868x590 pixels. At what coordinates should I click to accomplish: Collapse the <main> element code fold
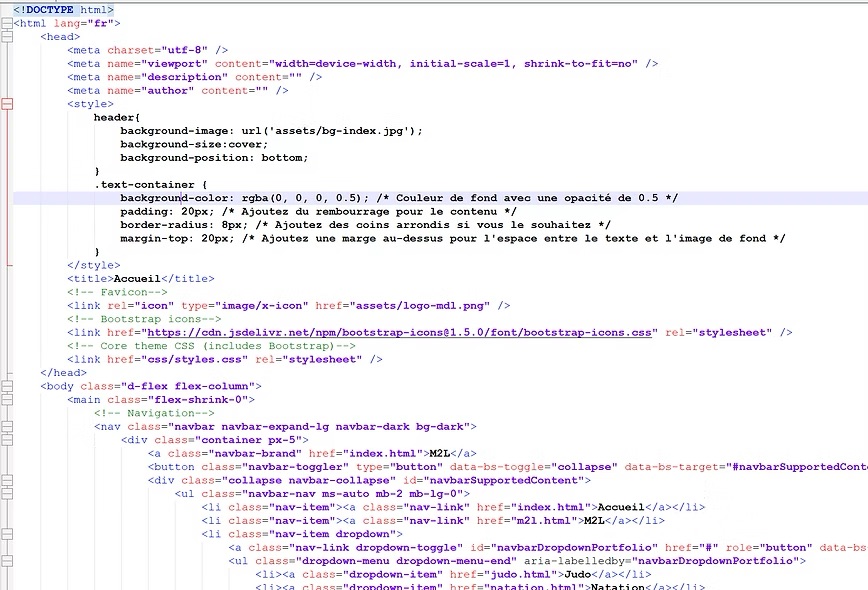tap(8, 399)
